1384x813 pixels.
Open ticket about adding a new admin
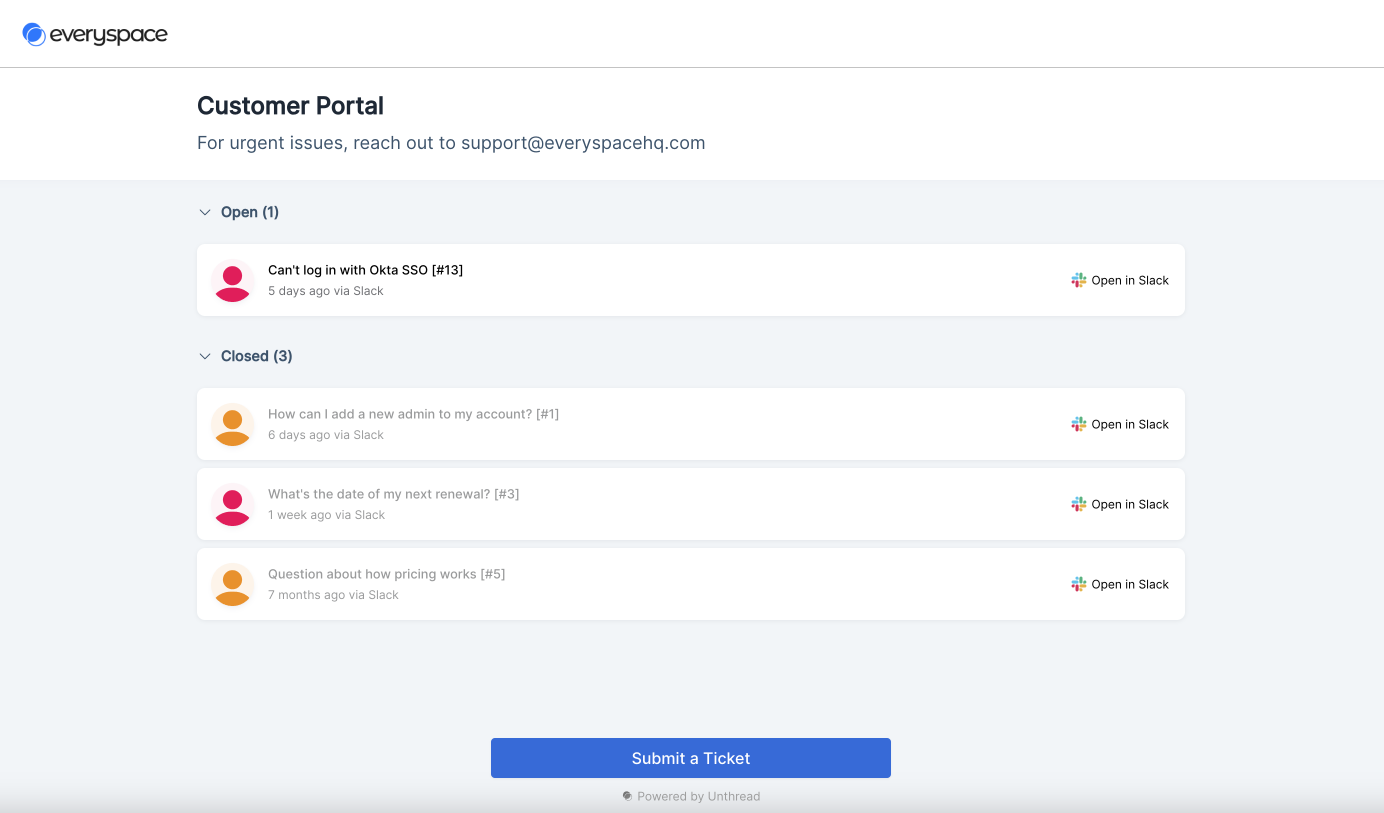pos(413,414)
